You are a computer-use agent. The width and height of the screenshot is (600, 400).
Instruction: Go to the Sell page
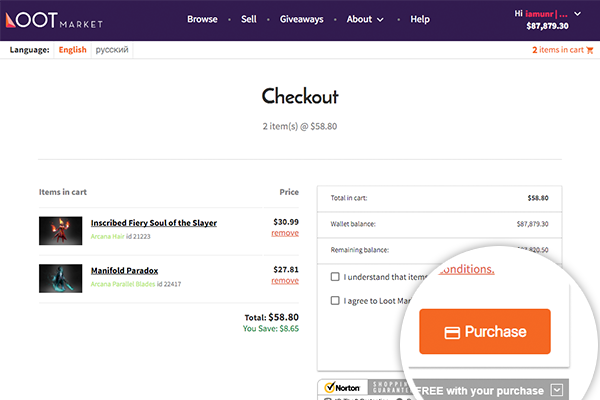[x=249, y=19]
